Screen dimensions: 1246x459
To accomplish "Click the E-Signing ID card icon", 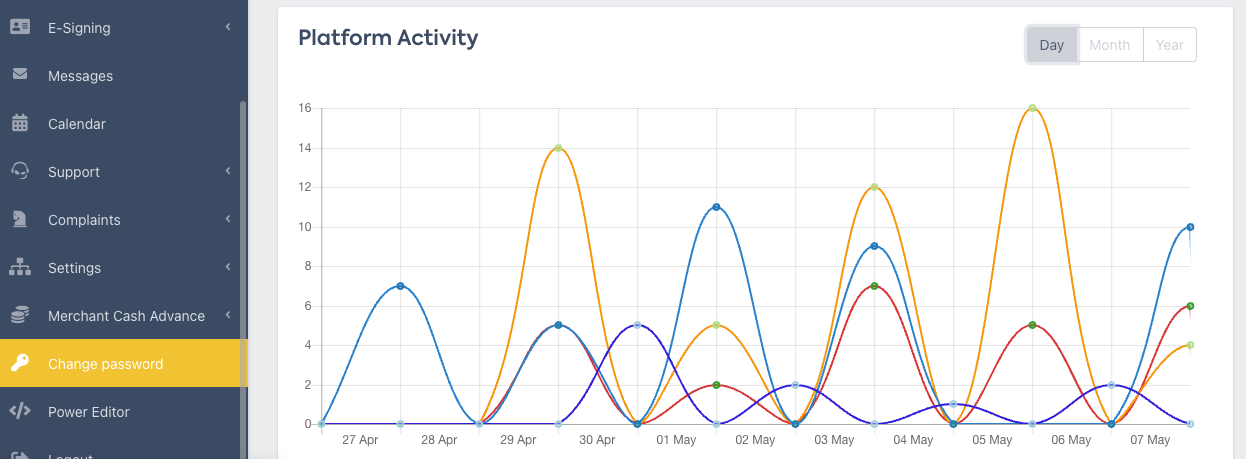I will pyautogui.click(x=20, y=28).
